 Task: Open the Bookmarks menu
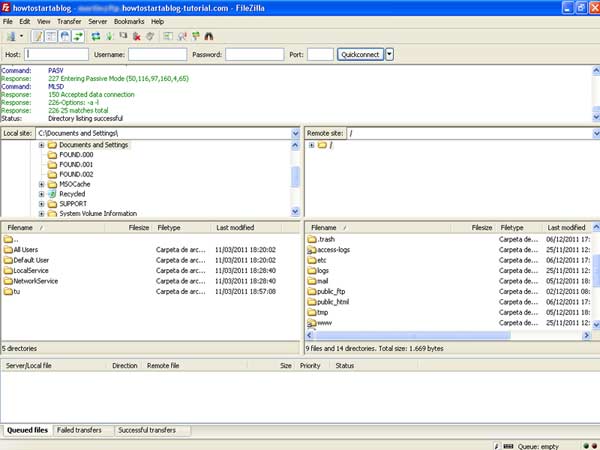point(129,21)
